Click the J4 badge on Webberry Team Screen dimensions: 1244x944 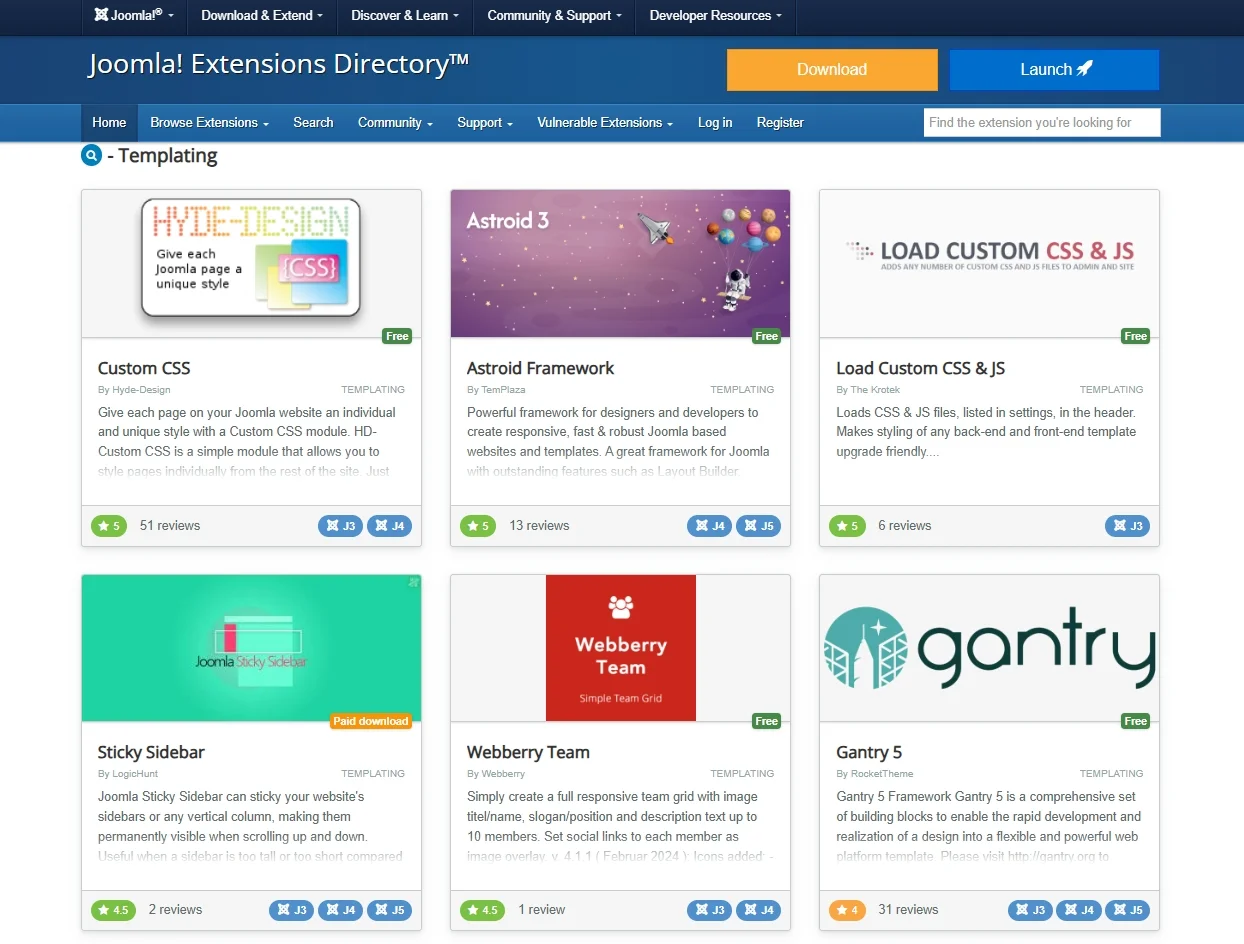(x=758, y=910)
